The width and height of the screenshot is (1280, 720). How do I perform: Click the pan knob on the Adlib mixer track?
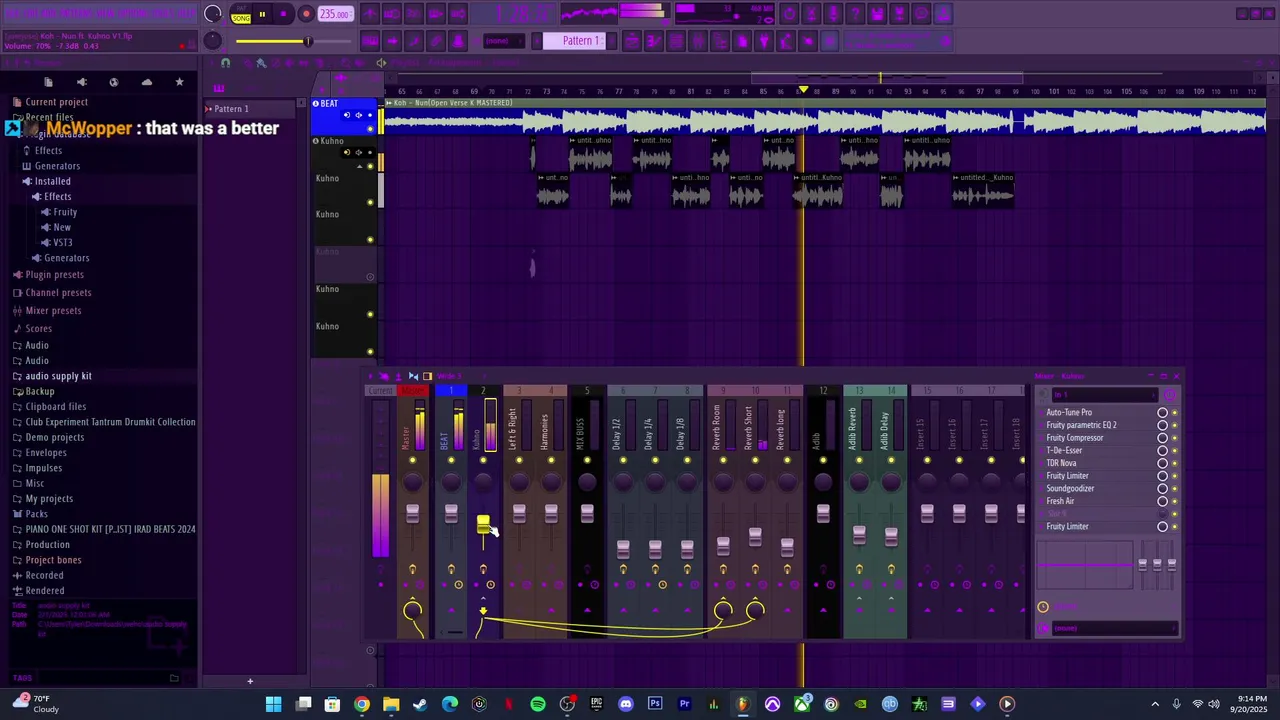point(823,482)
